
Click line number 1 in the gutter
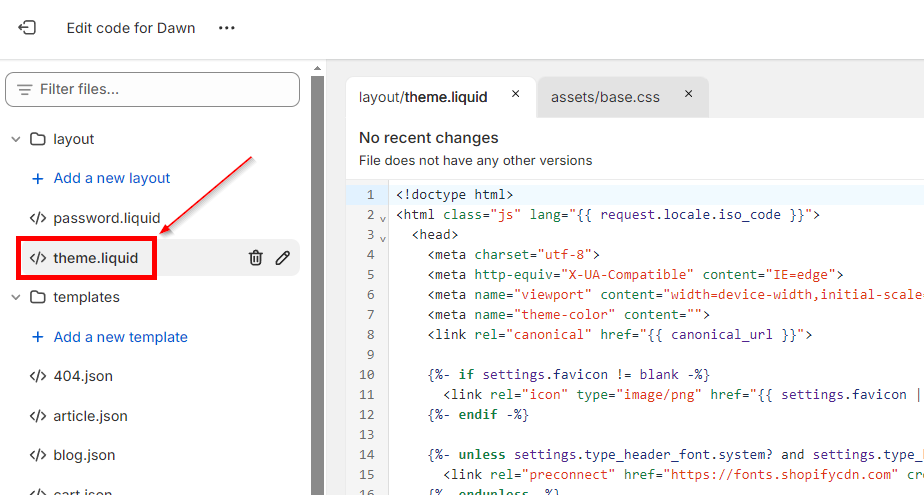click(371, 194)
